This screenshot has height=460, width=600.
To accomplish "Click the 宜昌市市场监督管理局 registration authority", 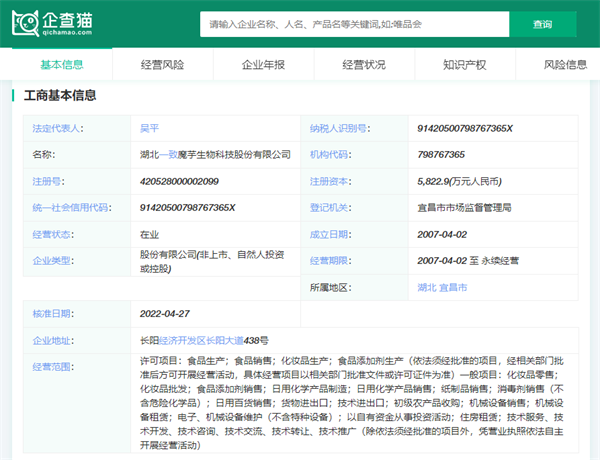I will click(x=464, y=207).
